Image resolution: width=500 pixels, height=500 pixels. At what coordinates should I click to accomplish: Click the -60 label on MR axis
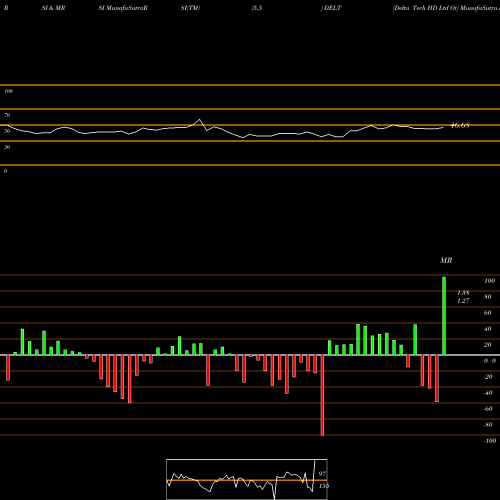(488, 409)
